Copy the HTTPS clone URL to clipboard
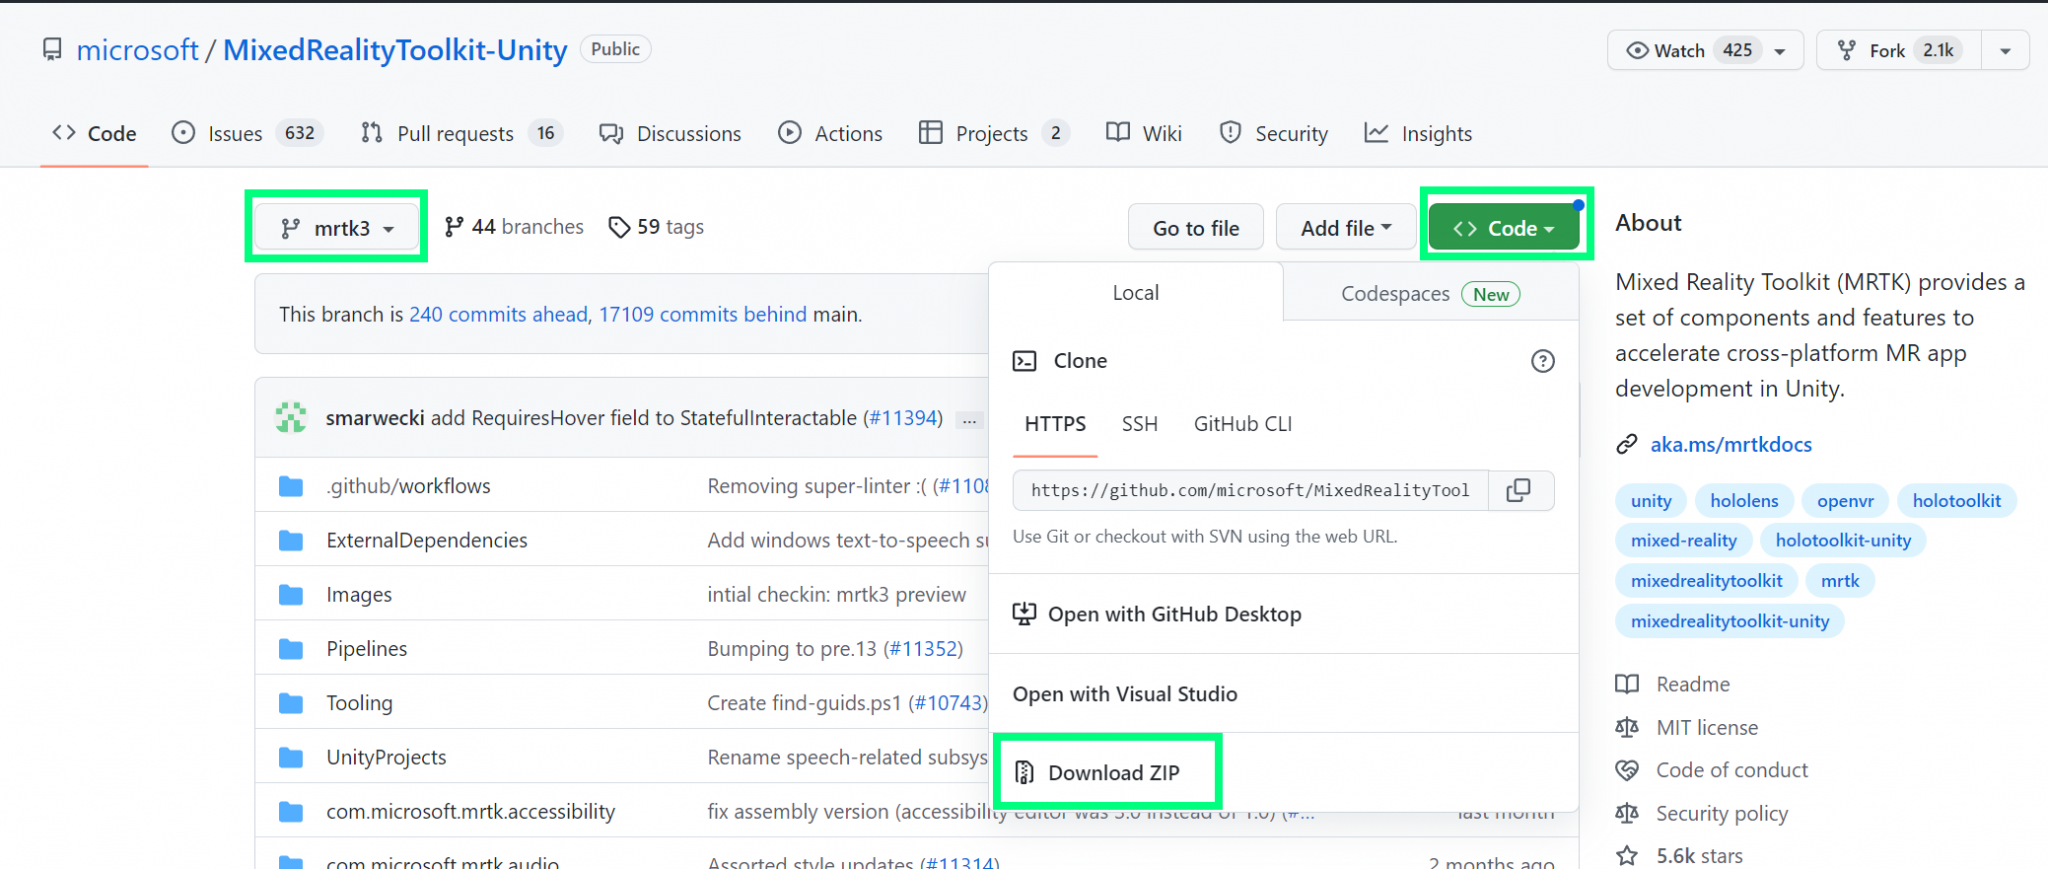2048x869 pixels. coord(1519,490)
